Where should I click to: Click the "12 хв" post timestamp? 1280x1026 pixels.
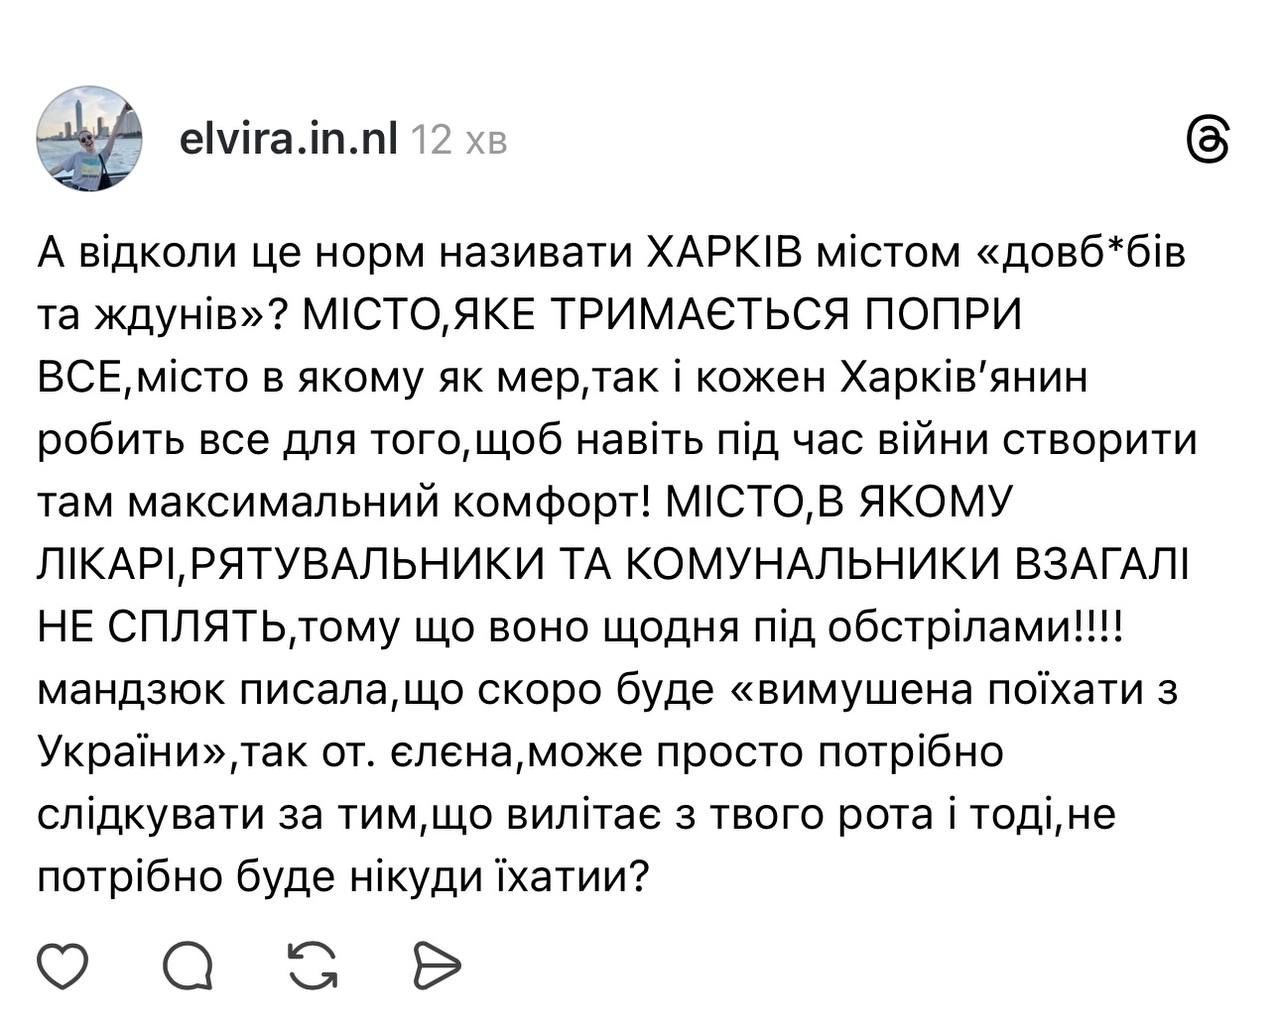click(x=459, y=140)
